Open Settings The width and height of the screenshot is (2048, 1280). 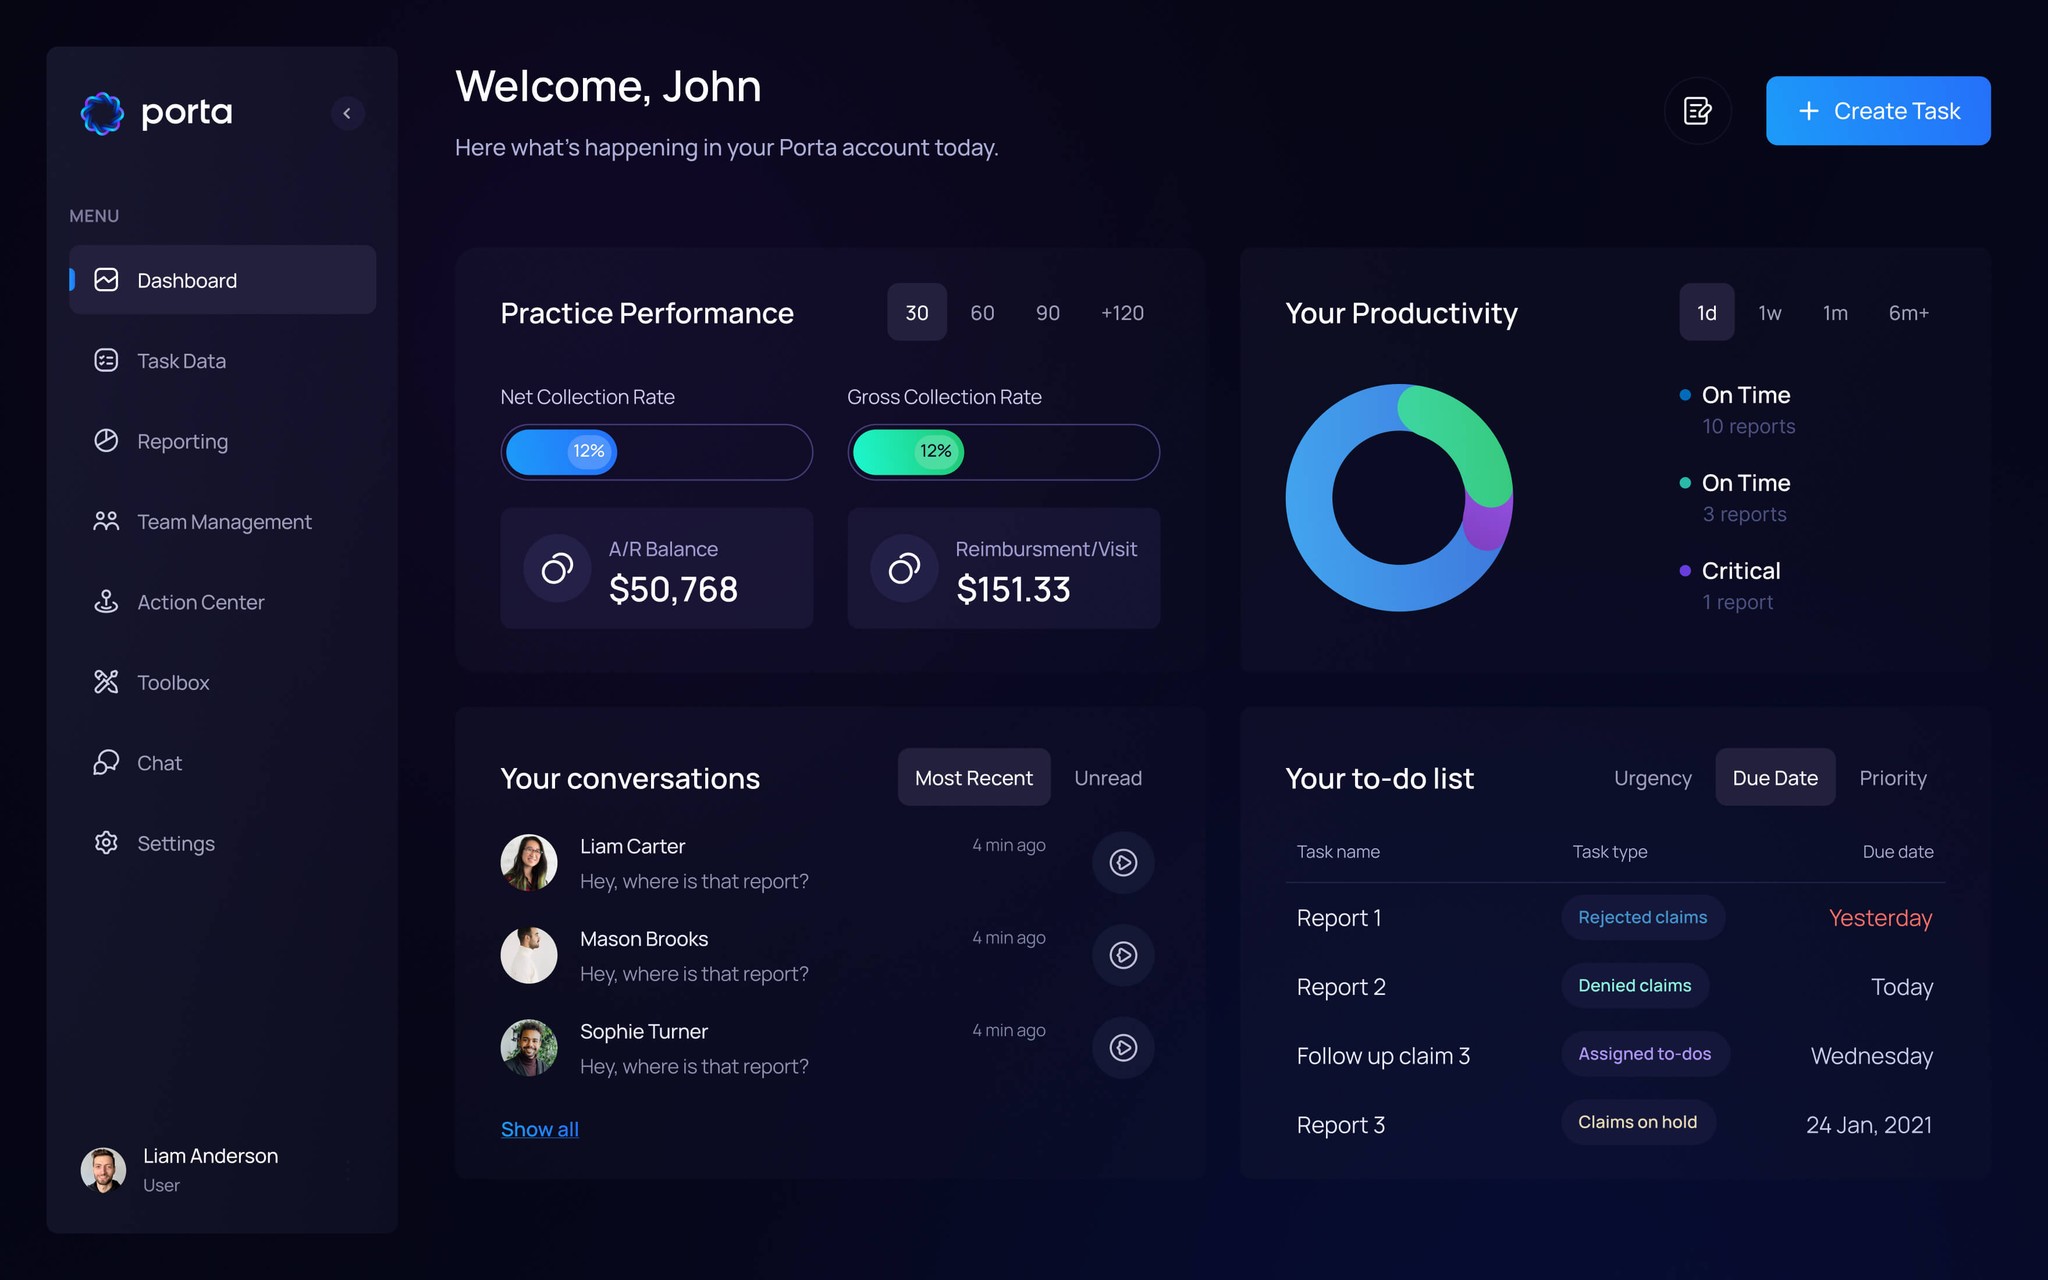point(175,843)
